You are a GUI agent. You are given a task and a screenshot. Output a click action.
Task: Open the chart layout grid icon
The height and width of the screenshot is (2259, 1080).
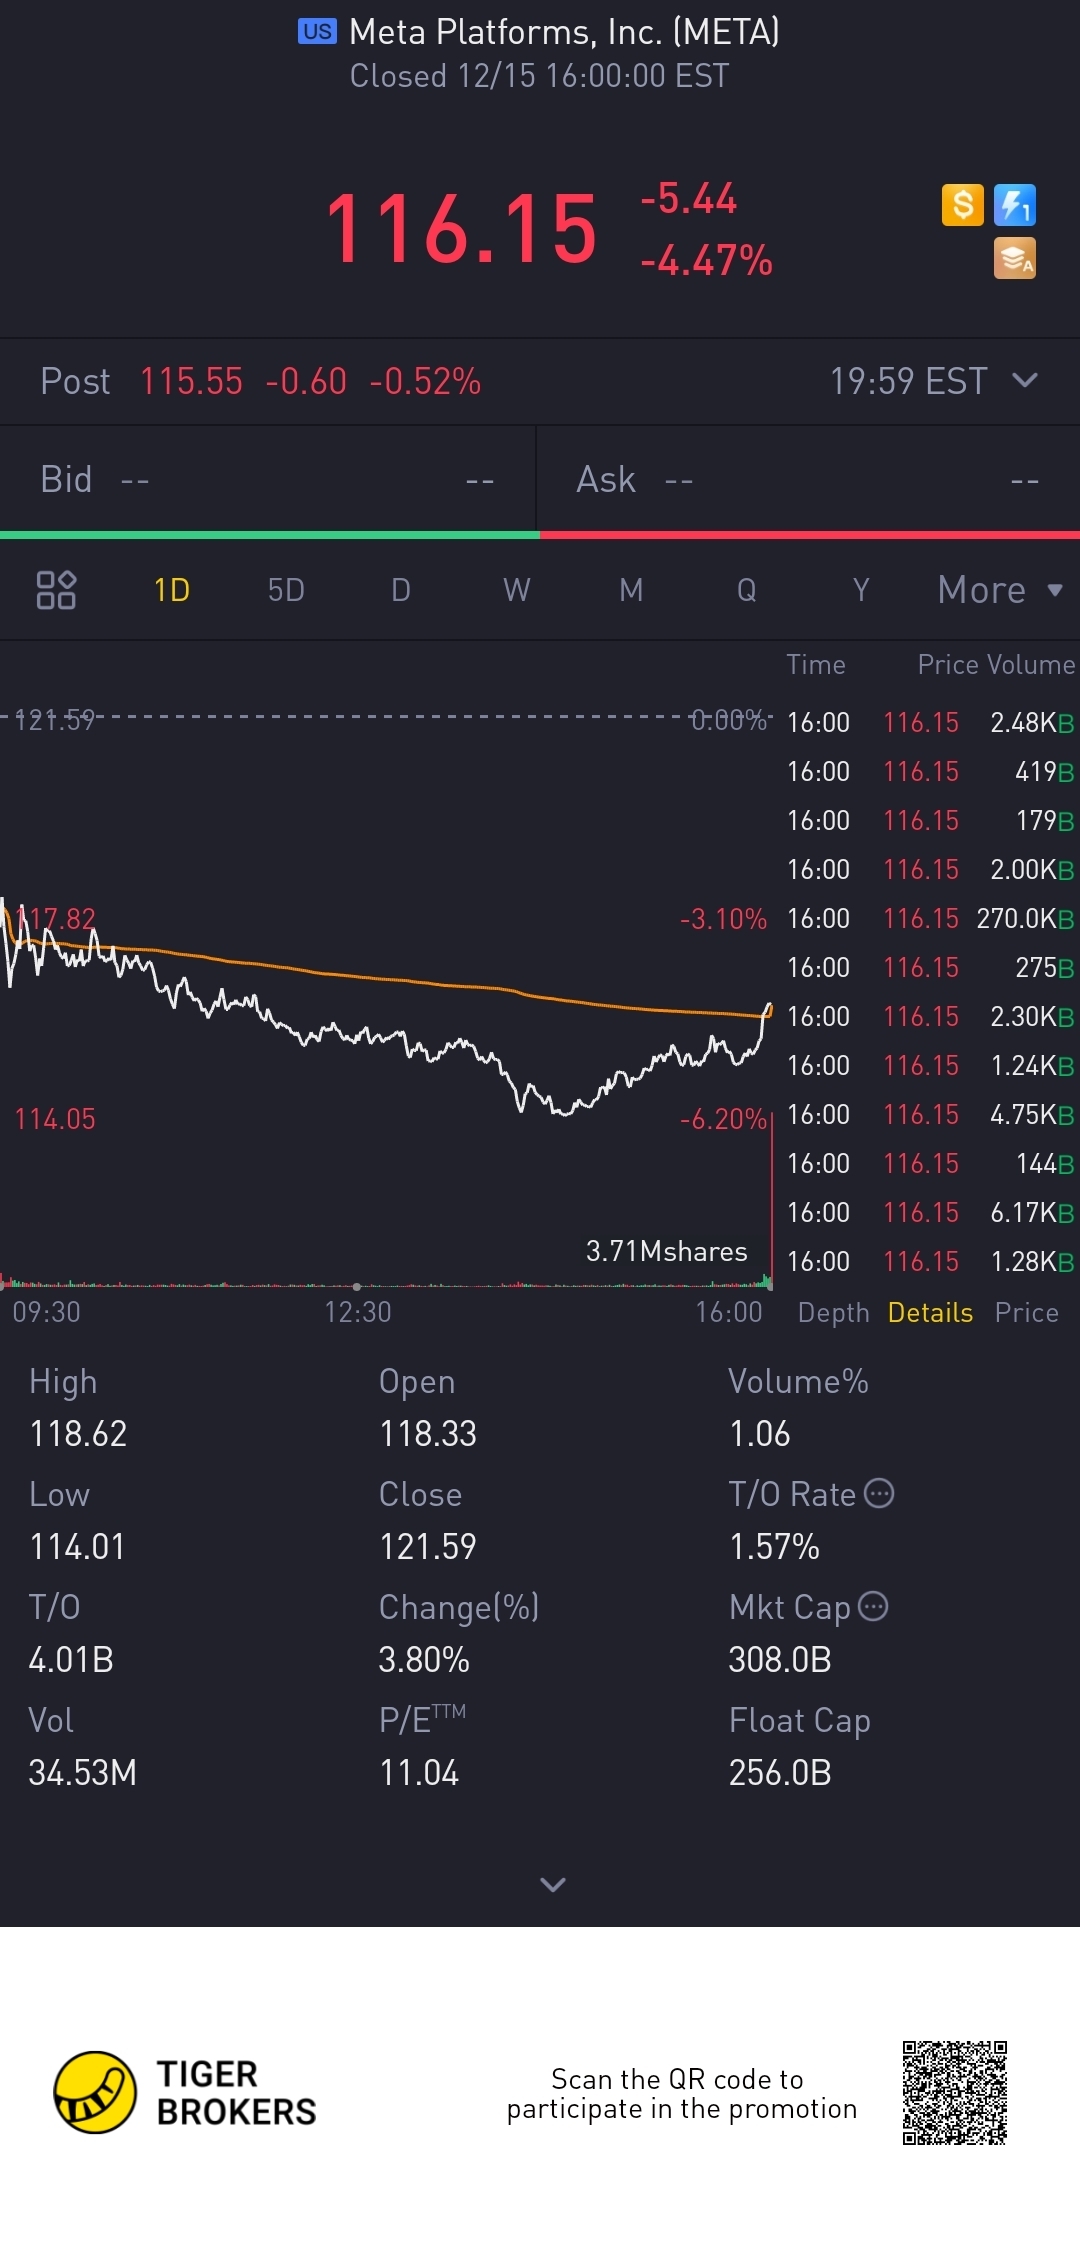(56, 590)
